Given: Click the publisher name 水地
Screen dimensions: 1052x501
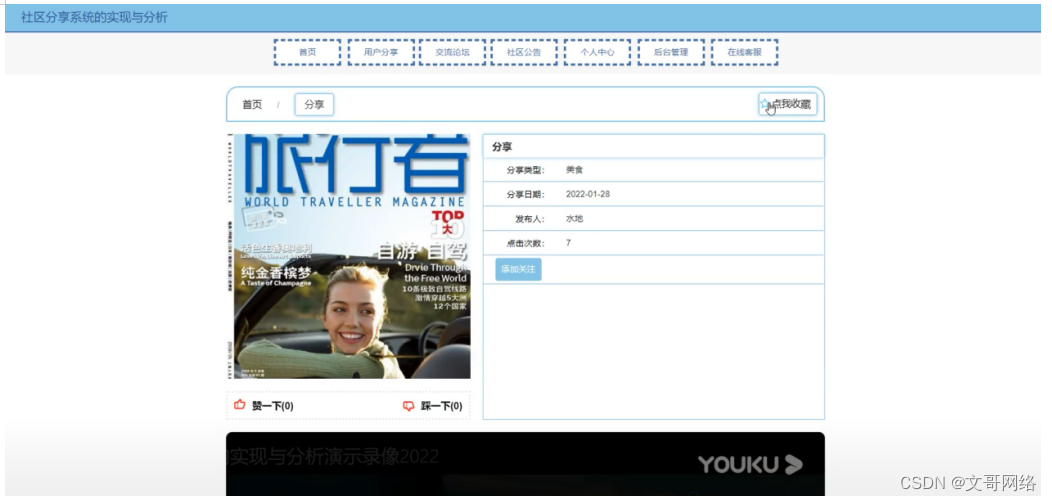Looking at the screenshot, I should coord(574,219).
